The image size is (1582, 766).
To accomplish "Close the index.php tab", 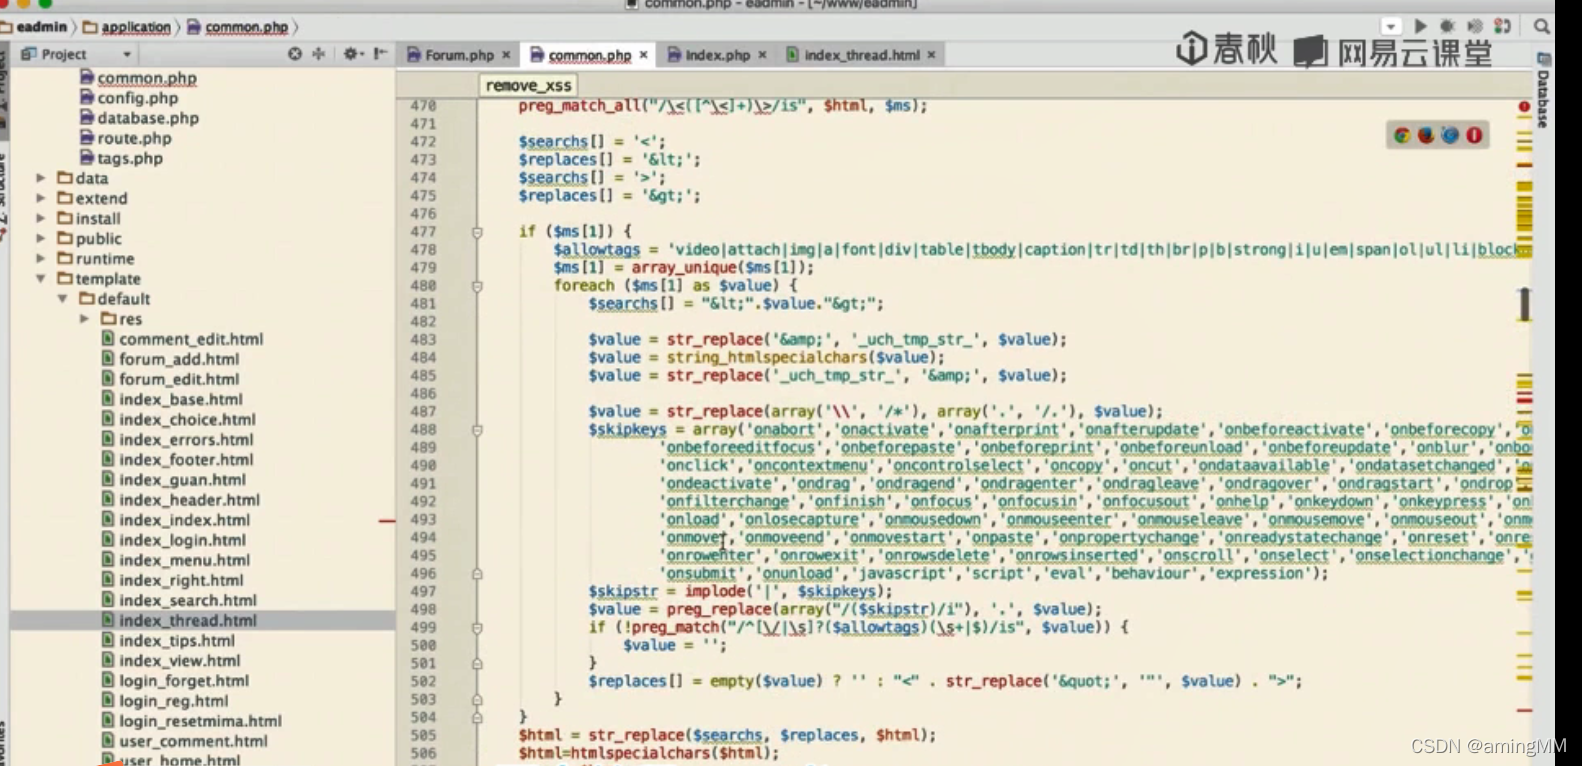I will pyautogui.click(x=762, y=55).
